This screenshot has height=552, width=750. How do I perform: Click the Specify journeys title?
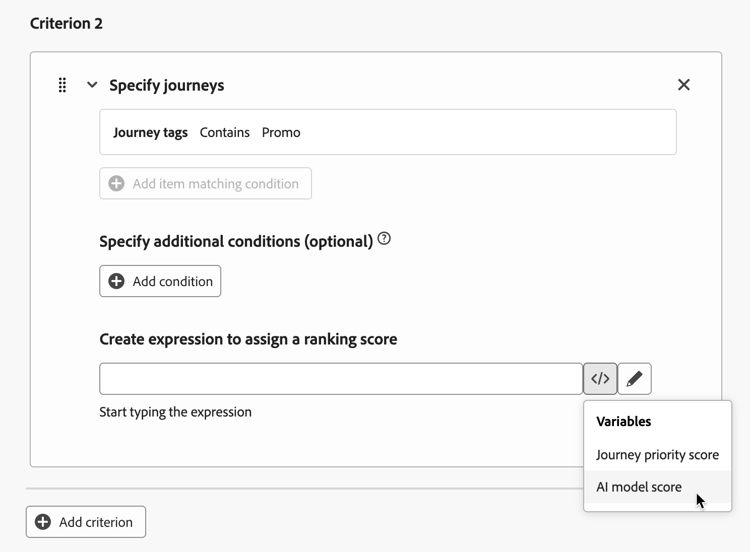(166, 85)
